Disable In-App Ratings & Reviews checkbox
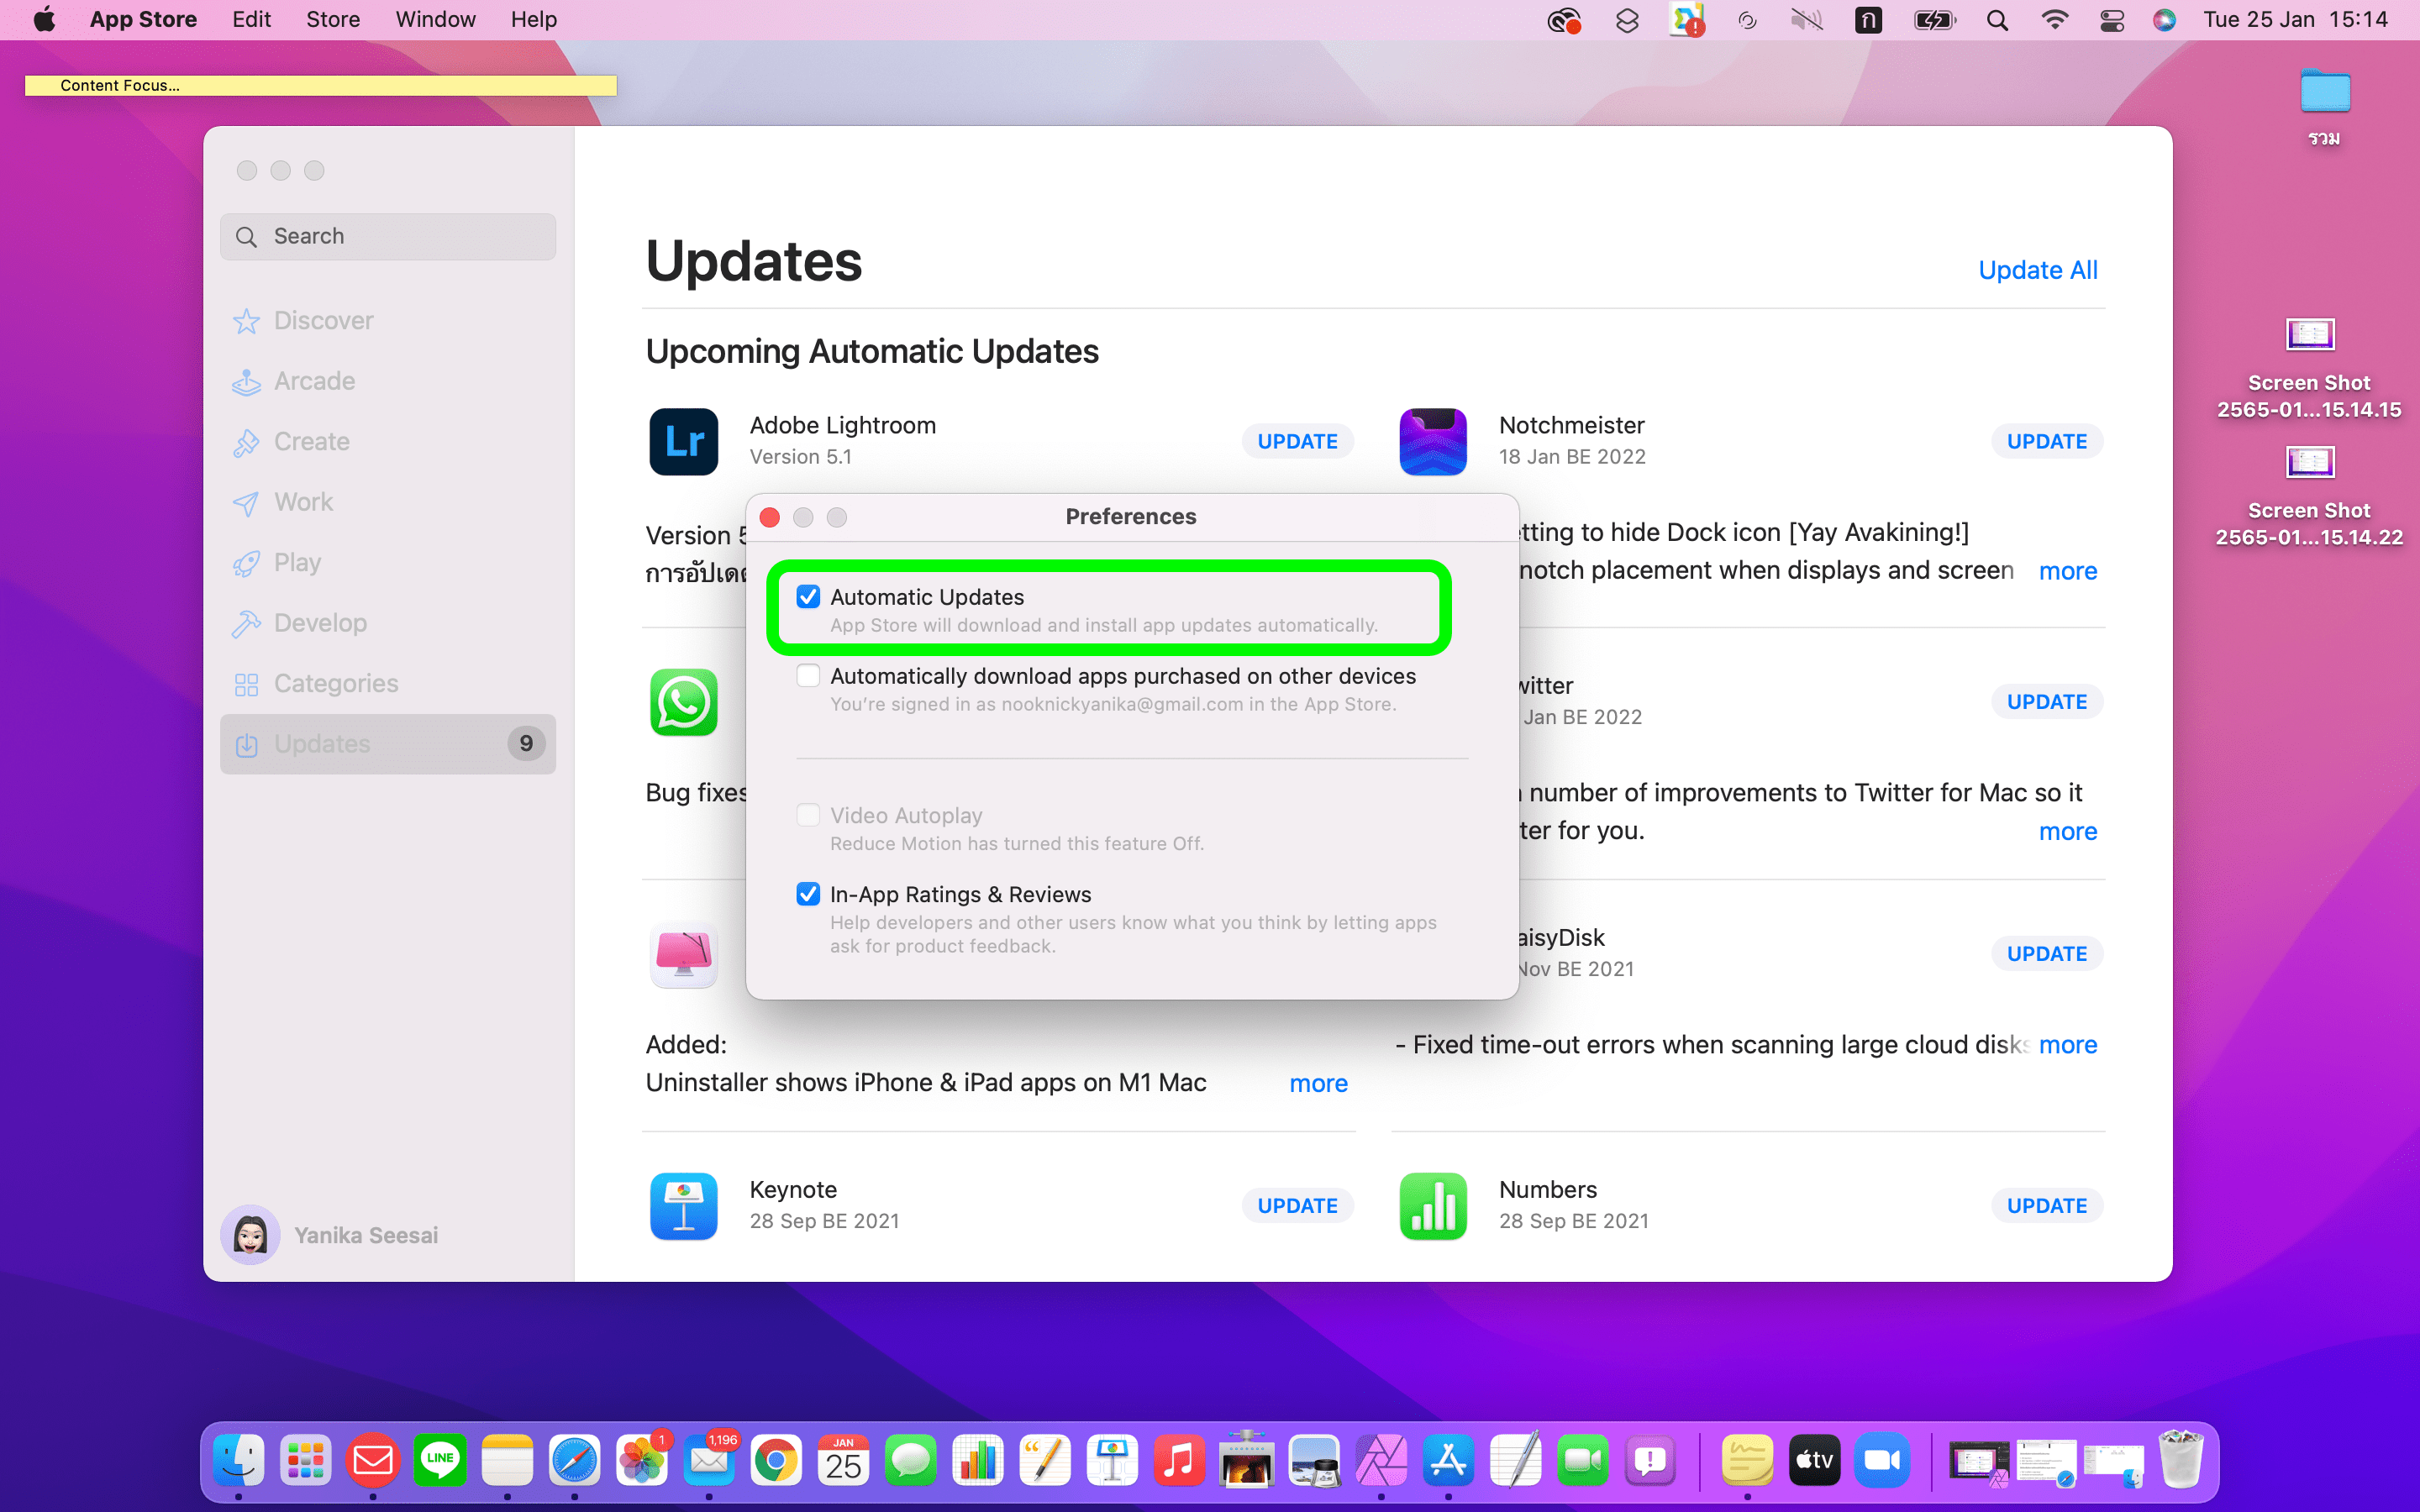The image size is (2420, 1512). (808, 894)
